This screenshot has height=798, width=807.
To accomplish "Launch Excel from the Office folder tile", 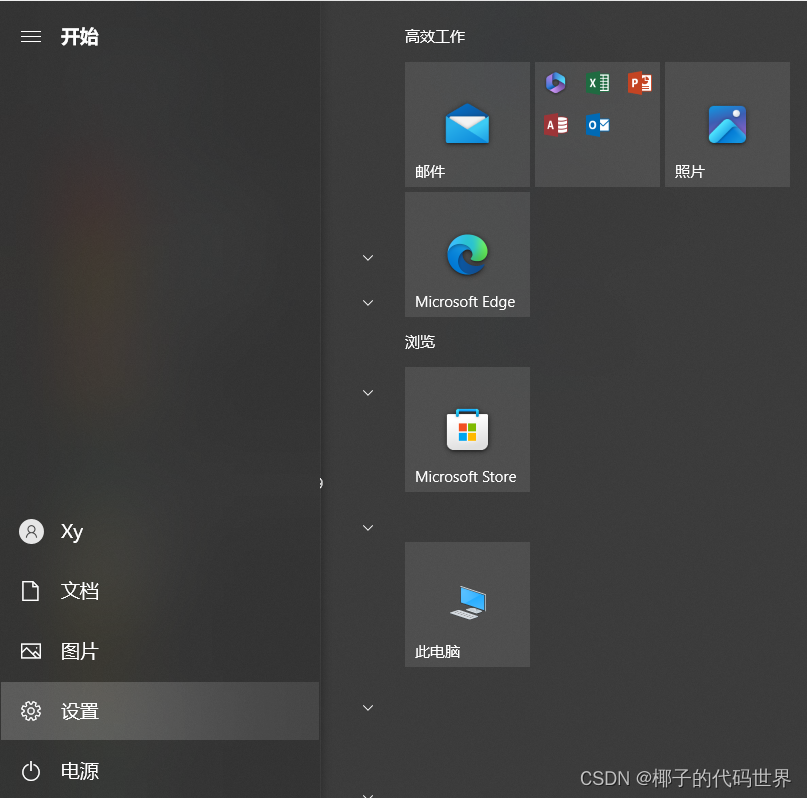I will tap(598, 83).
